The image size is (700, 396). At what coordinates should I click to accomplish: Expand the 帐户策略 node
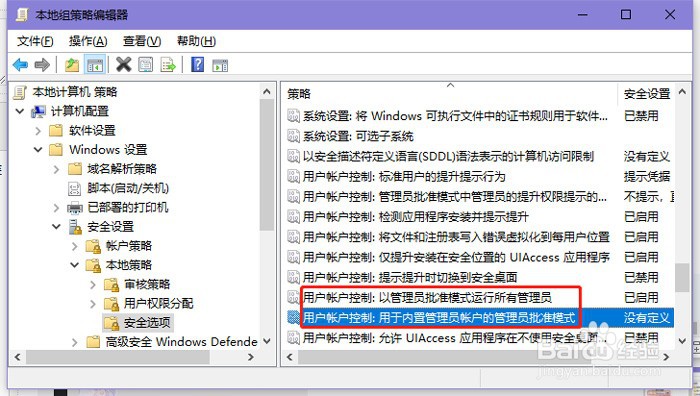[x=75, y=246]
